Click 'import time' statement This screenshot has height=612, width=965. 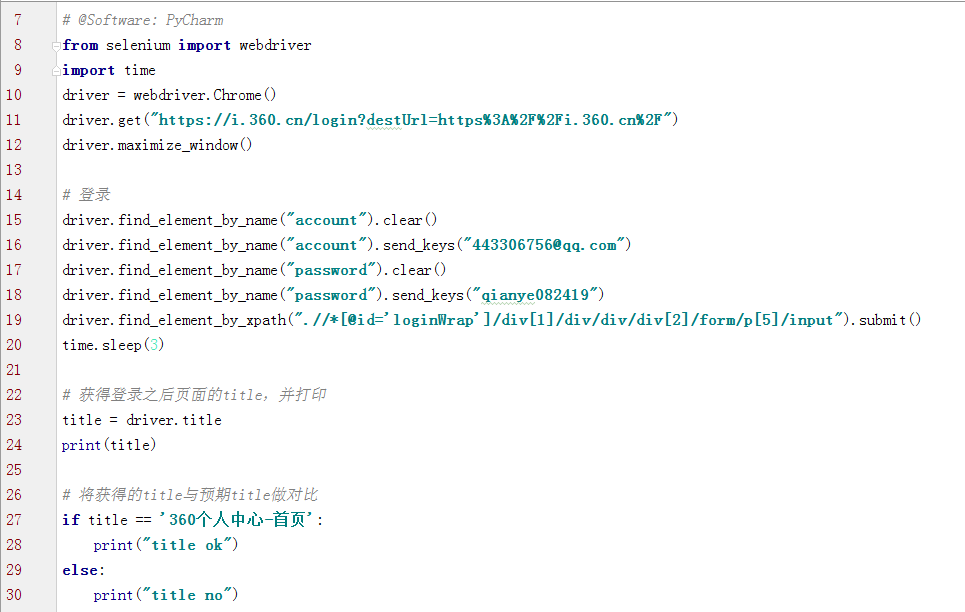(x=109, y=70)
